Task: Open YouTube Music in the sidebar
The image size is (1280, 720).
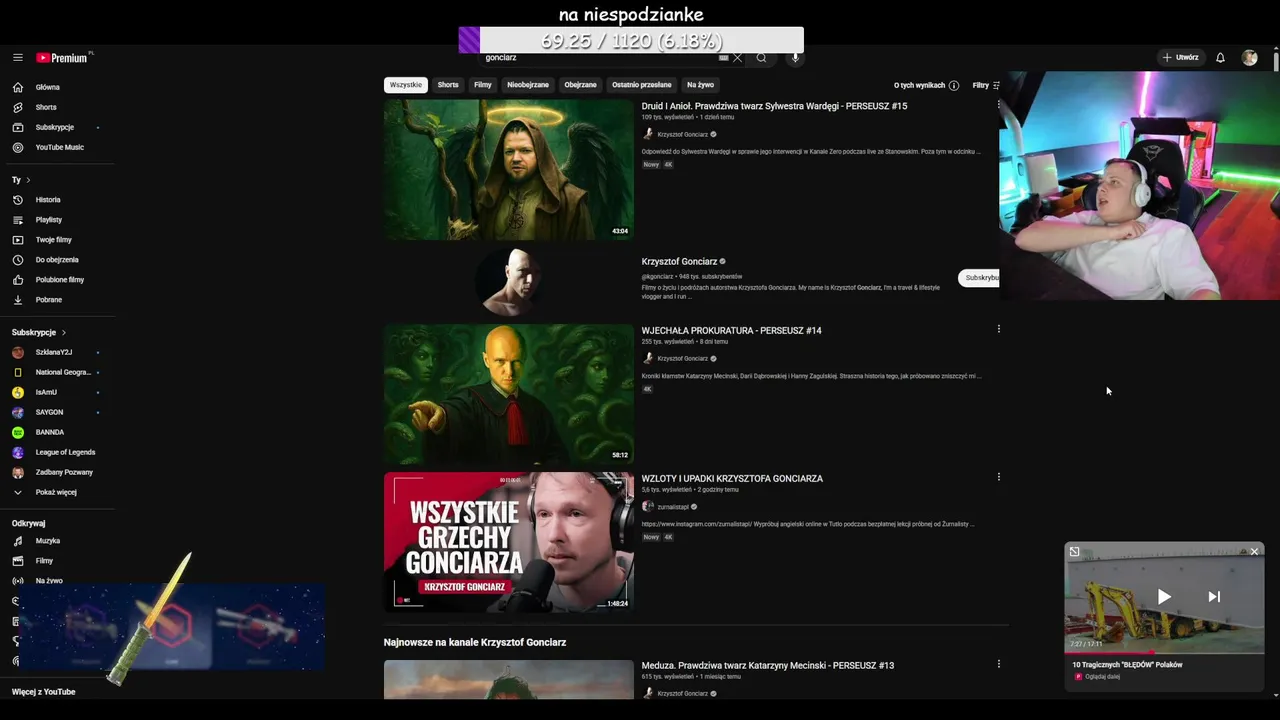Action: (x=58, y=147)
